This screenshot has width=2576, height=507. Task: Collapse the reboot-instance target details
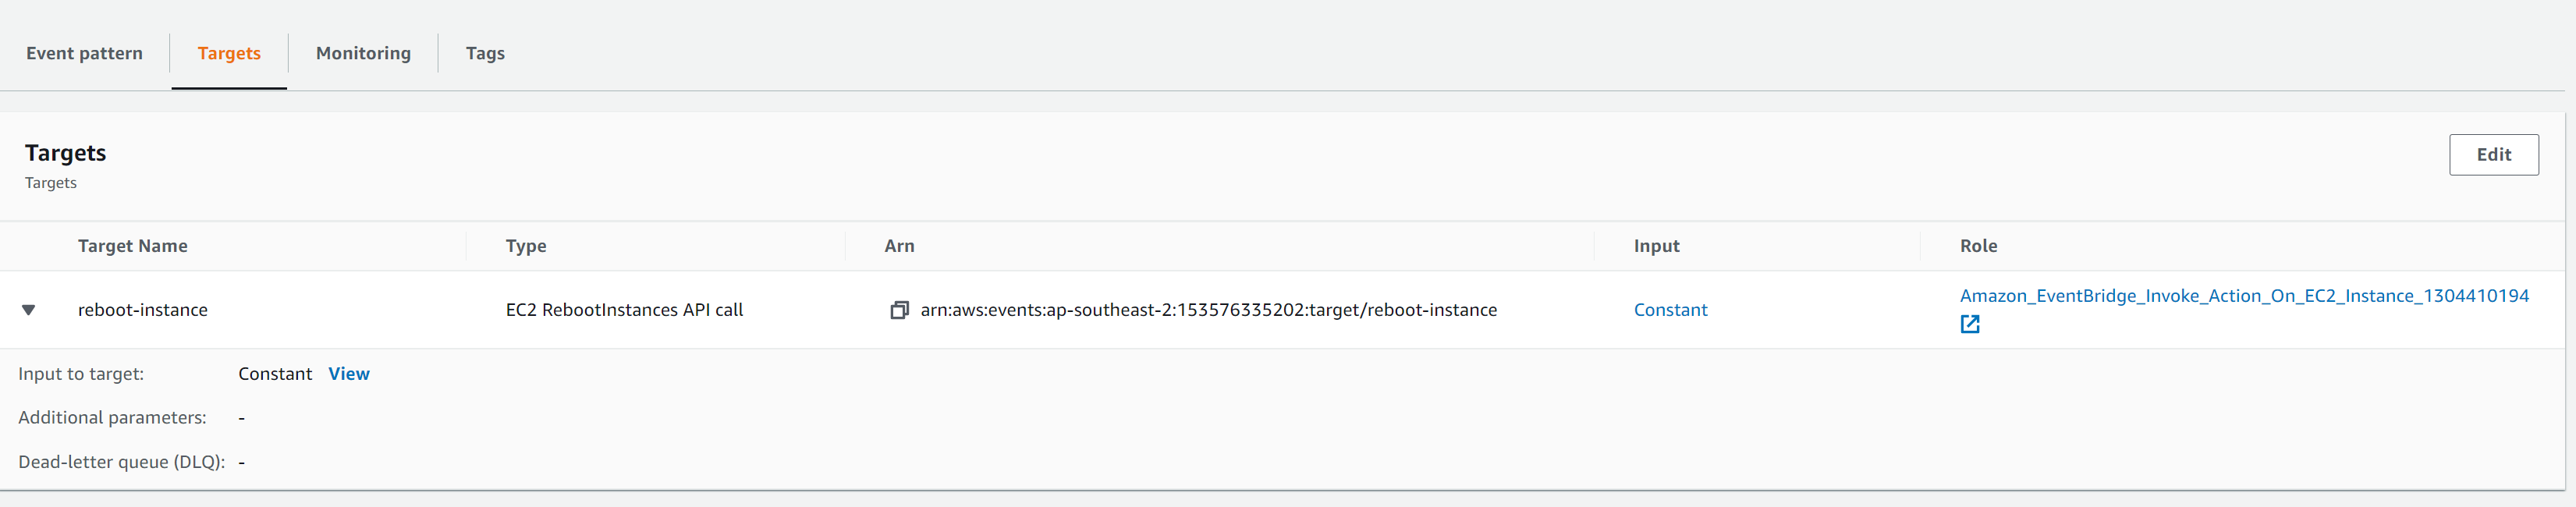(x=29, y=310)
